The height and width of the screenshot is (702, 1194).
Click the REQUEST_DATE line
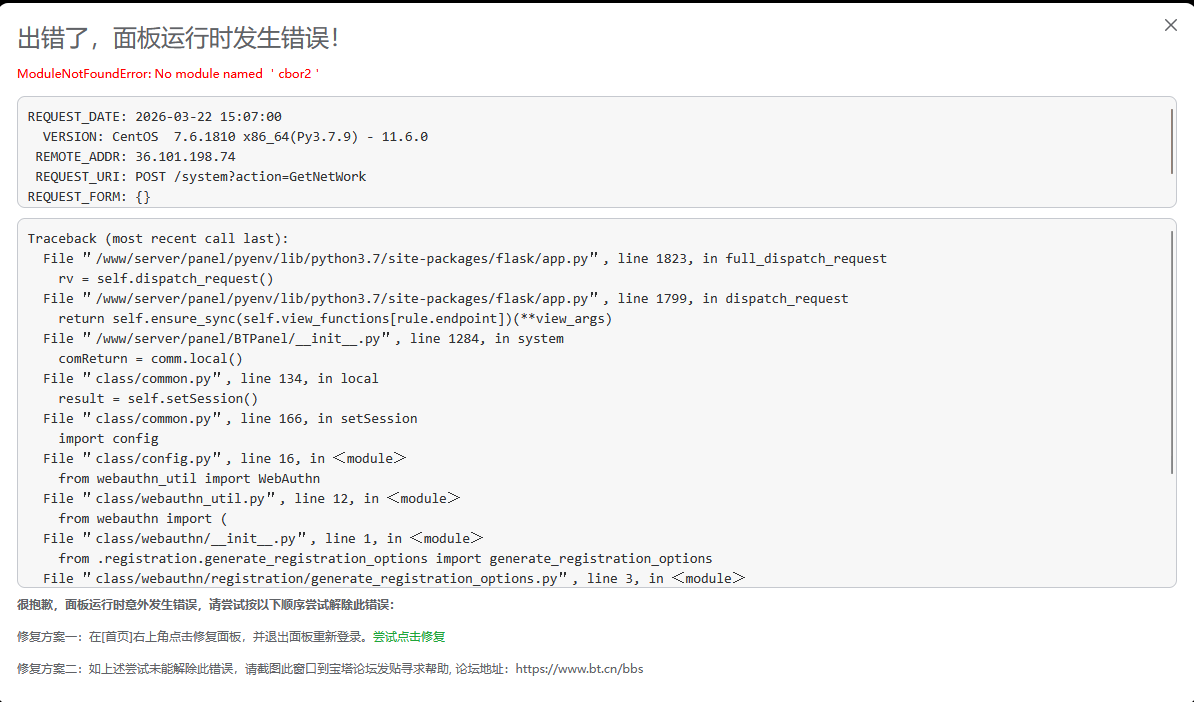(155, 117)
